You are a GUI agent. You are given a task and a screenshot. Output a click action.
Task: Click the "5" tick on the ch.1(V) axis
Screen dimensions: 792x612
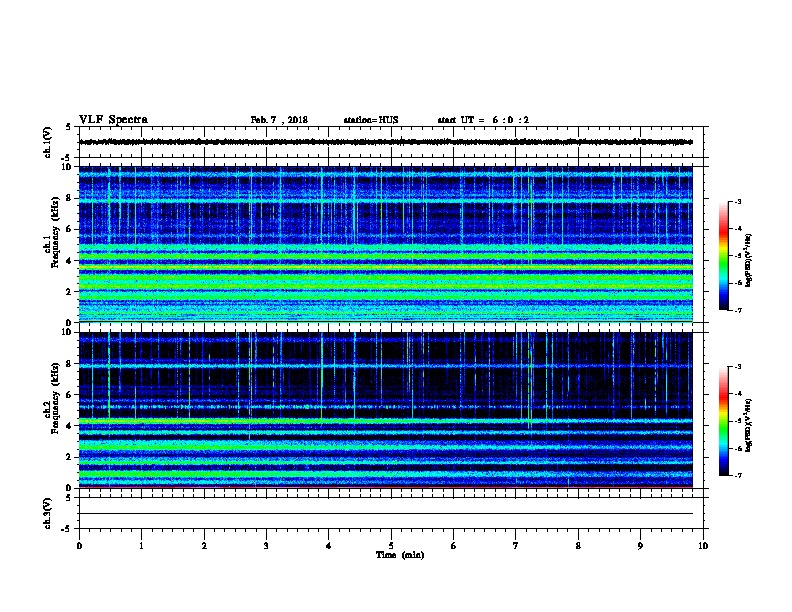tap(69, 127)
